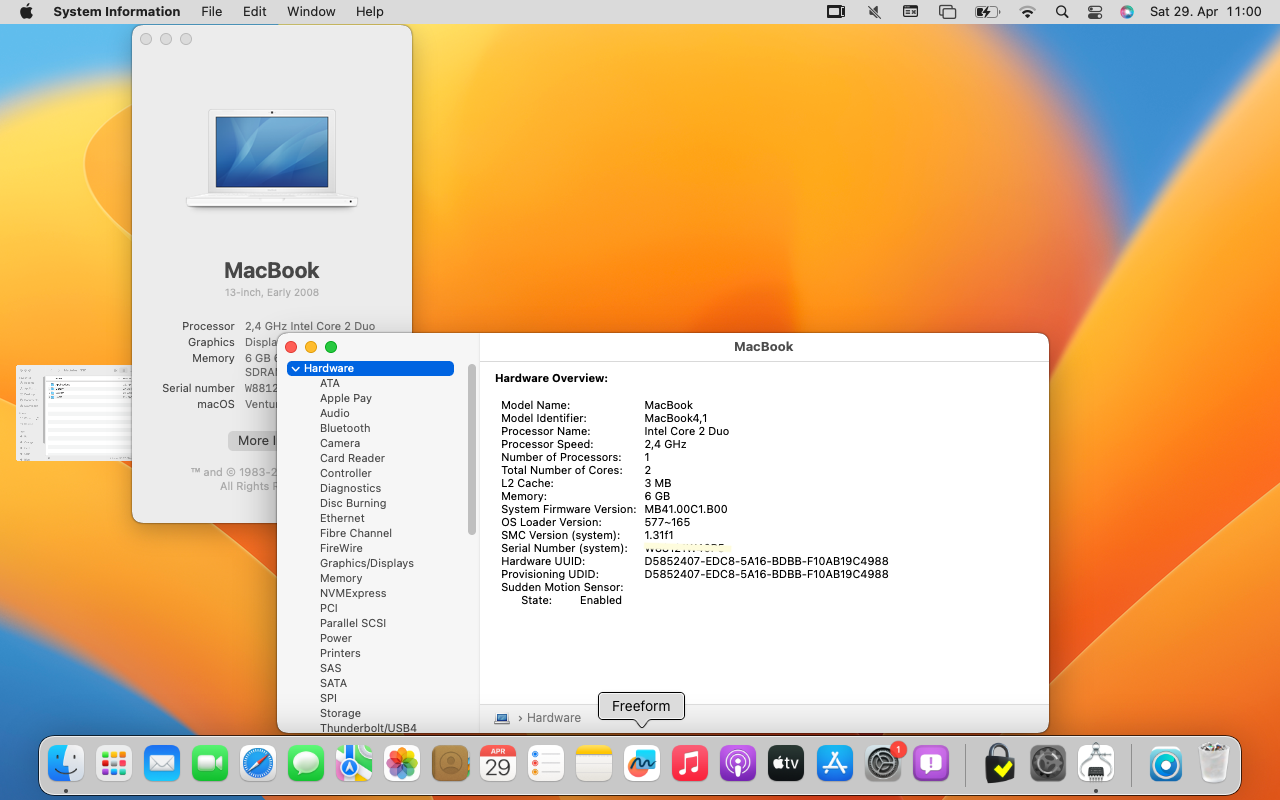The height and width of the screenshot is (800, 1280).
Task: Open Apple TV in the Dock
Action: [x=786, y=764]
